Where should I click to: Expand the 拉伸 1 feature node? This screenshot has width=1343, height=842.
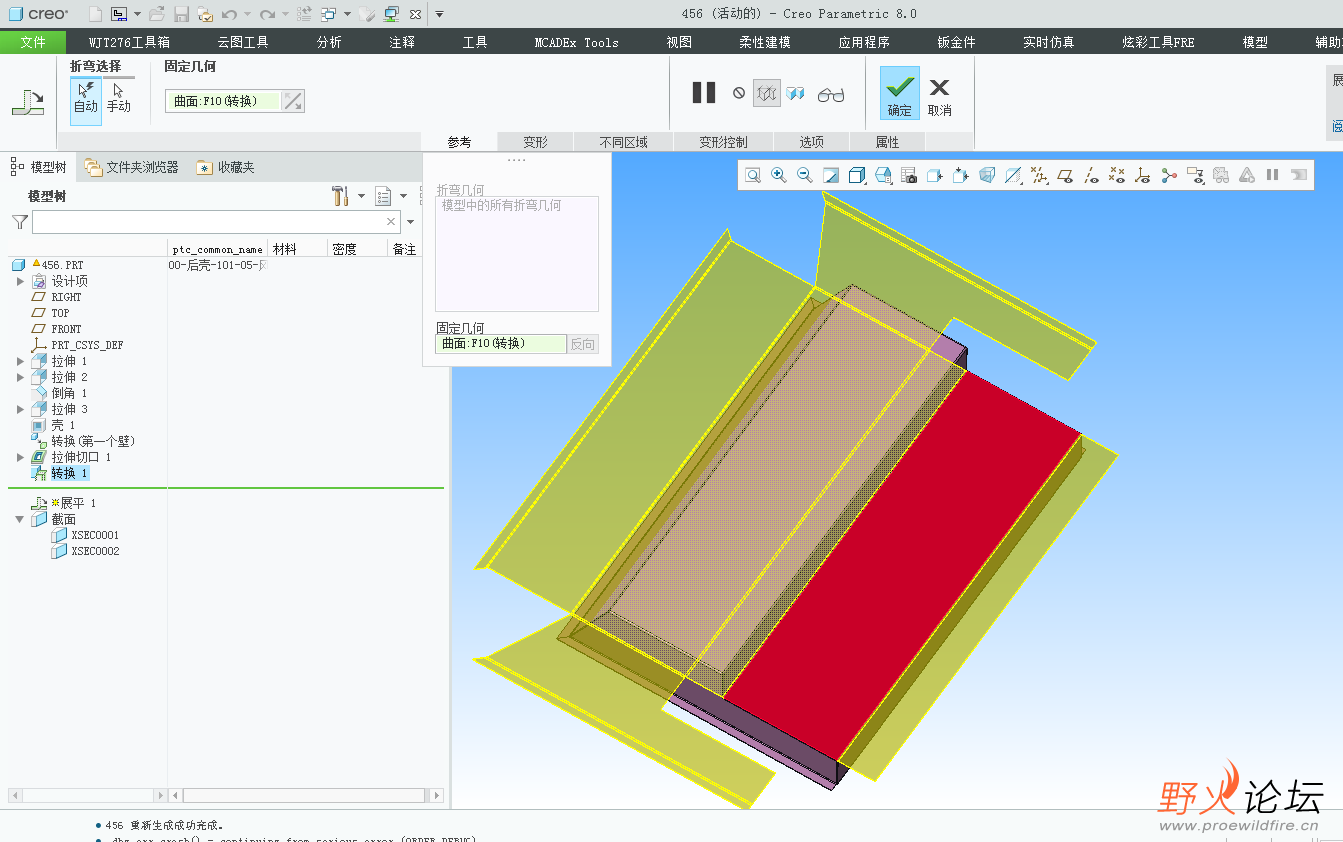click(x=20, y=361)
